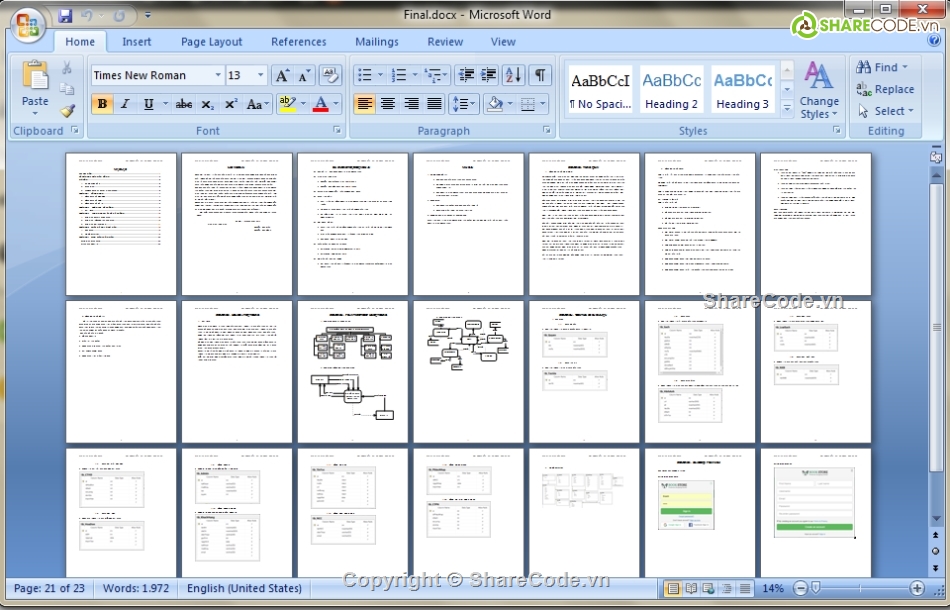This screenshot has width=950, height=610.
Task: Toggle bold formatting
Action: pyautogui.click(x=102, y=104)
